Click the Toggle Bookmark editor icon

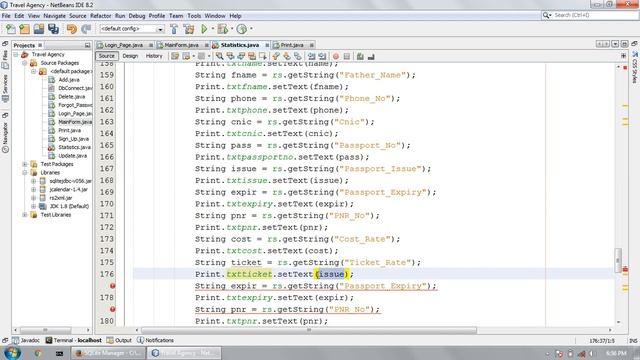298,56
